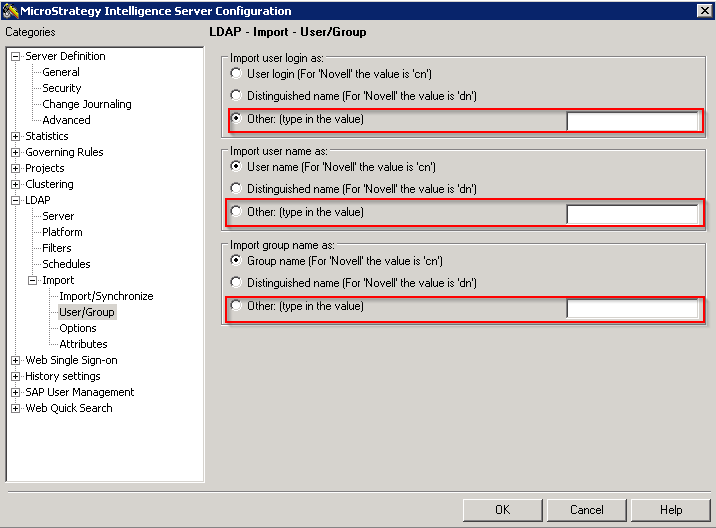Select the LDAP Filters category

(57, 248)
